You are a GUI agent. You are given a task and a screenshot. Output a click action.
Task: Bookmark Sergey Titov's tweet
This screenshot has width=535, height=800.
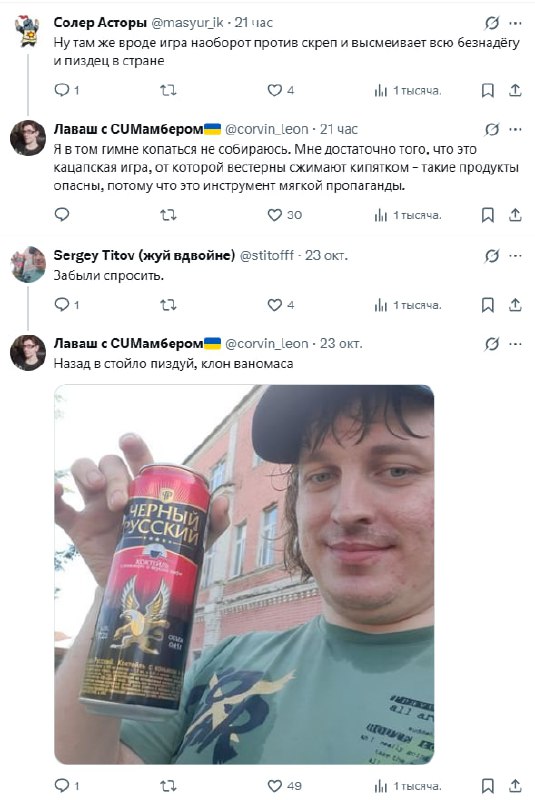click(x=488, y=305)
